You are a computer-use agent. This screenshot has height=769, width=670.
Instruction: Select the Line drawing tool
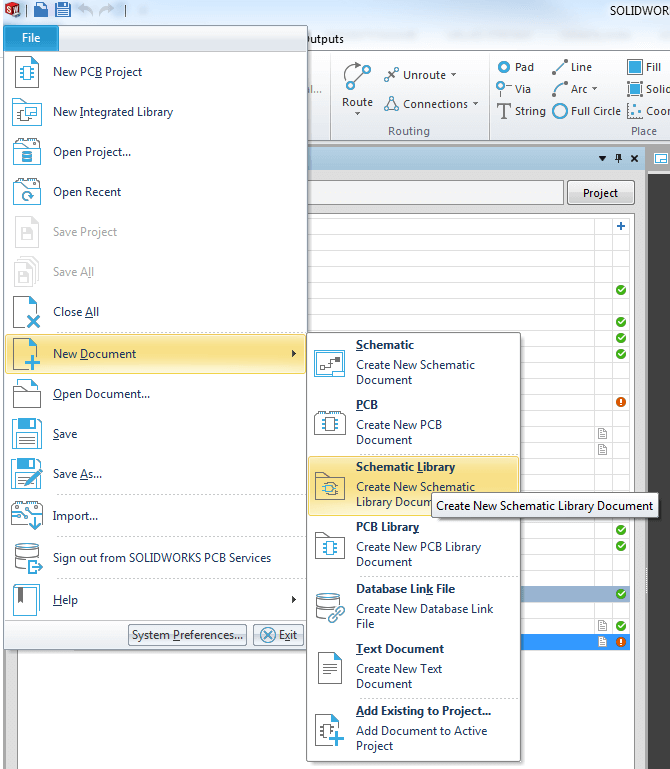point(571,67)
